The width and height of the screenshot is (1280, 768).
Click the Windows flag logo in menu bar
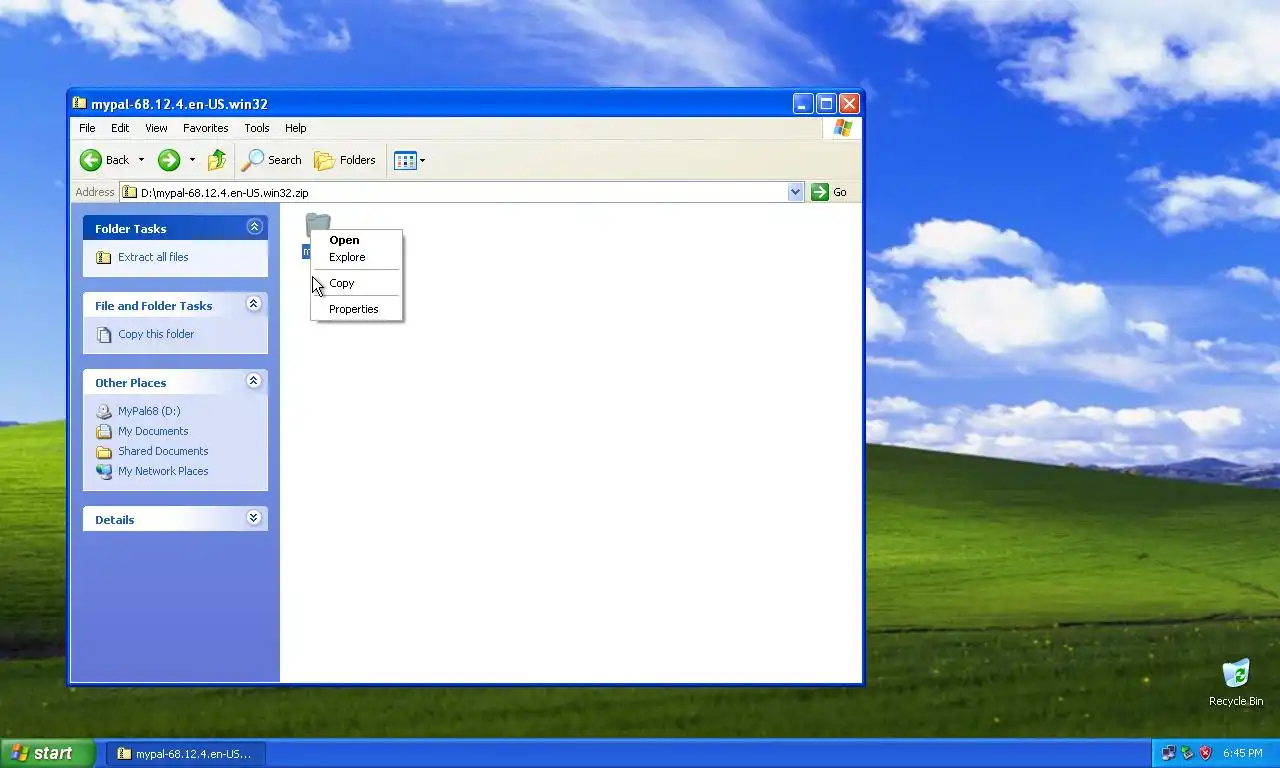coord(843,128)
